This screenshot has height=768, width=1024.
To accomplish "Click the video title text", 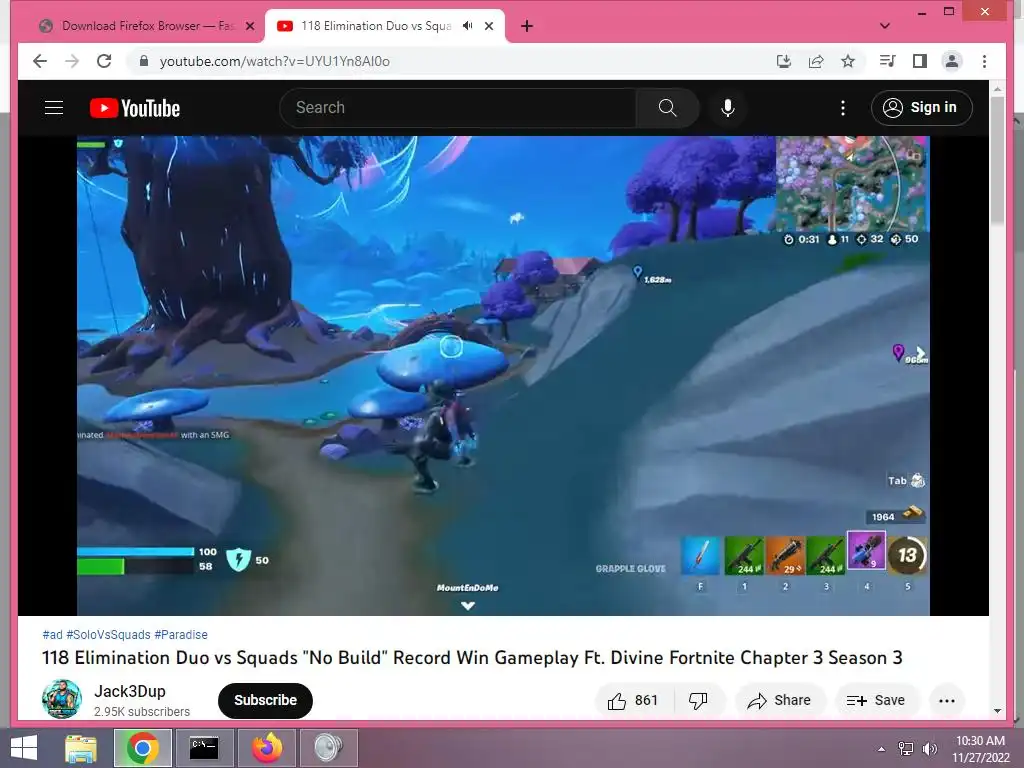I will tap(472, 658).
